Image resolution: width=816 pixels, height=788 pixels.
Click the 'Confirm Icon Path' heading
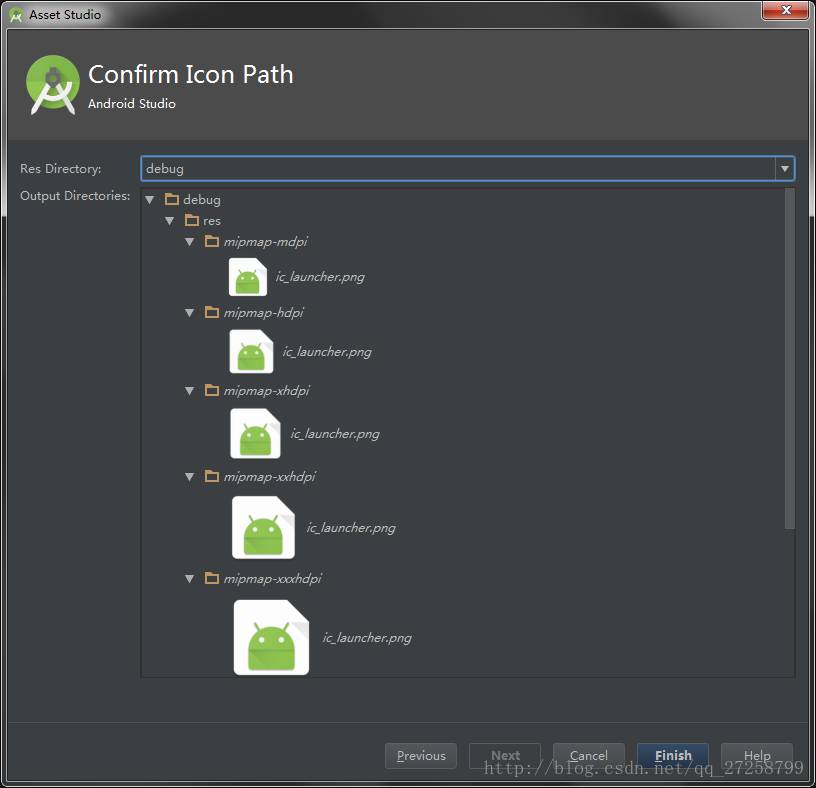(190, 74)
